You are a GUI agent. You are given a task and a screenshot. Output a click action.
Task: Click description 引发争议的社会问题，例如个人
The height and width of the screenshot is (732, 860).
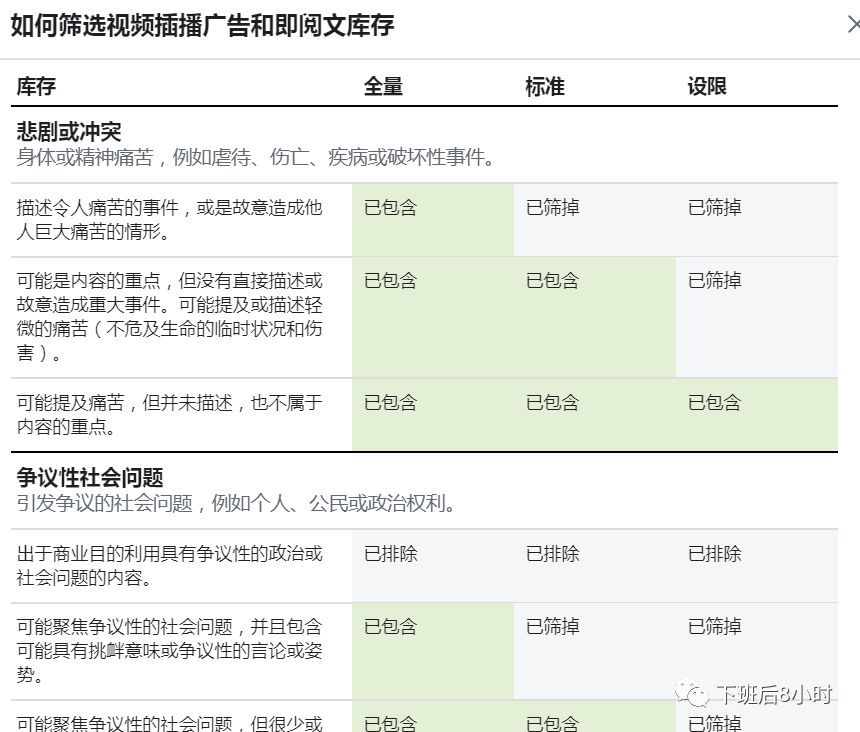pyautogui.click(x=236, y=503)
